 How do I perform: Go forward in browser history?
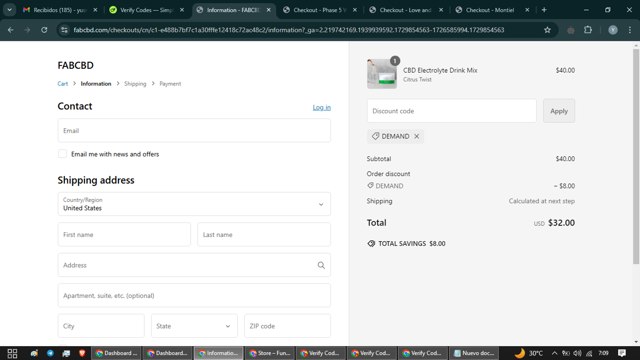27,30
